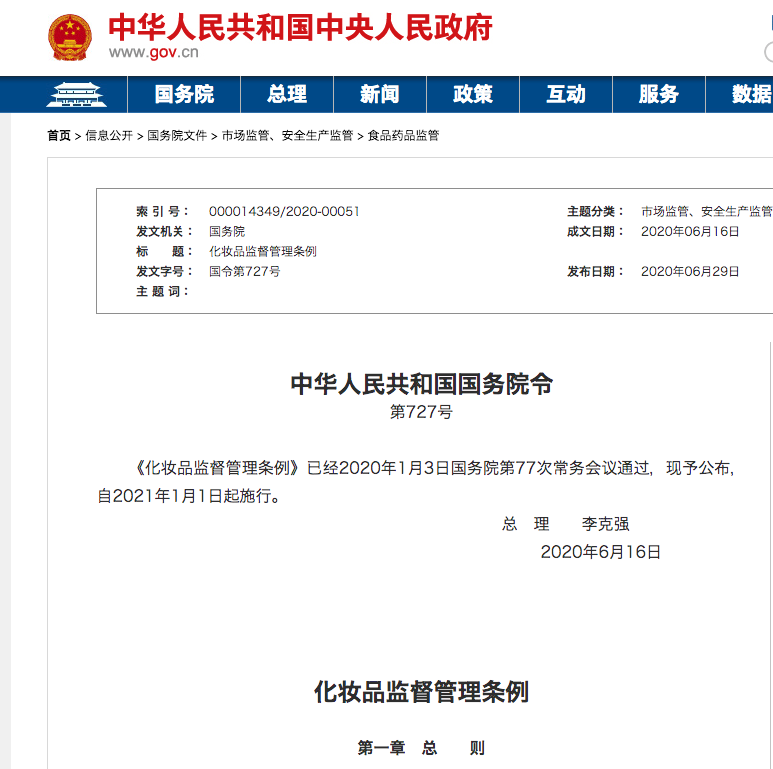Go to the 新闻 section
Image resolution: width=773 pixels, height=769 pixels.
[380, 94]
